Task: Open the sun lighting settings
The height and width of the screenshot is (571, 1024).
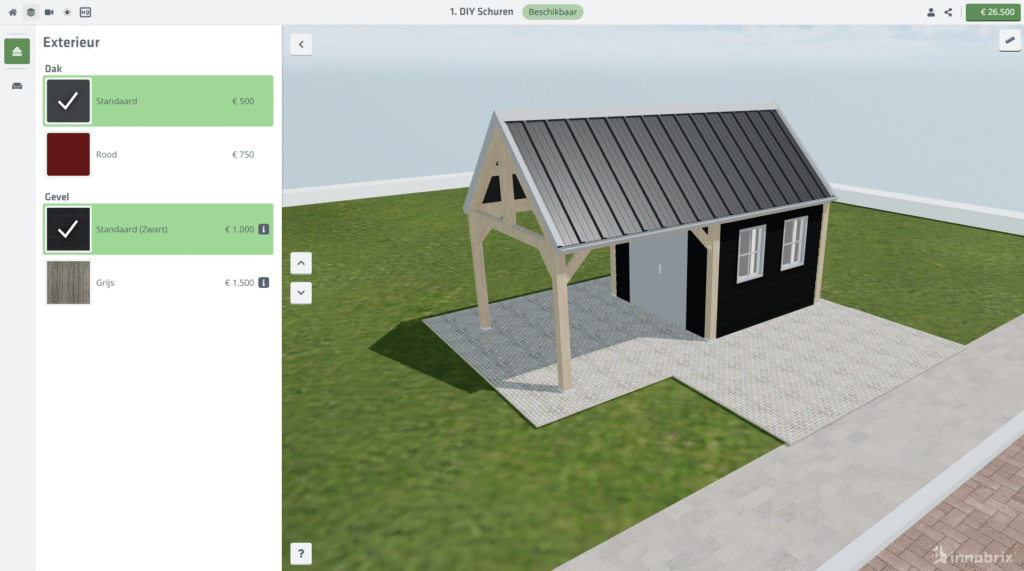Action: coord(67,12)
